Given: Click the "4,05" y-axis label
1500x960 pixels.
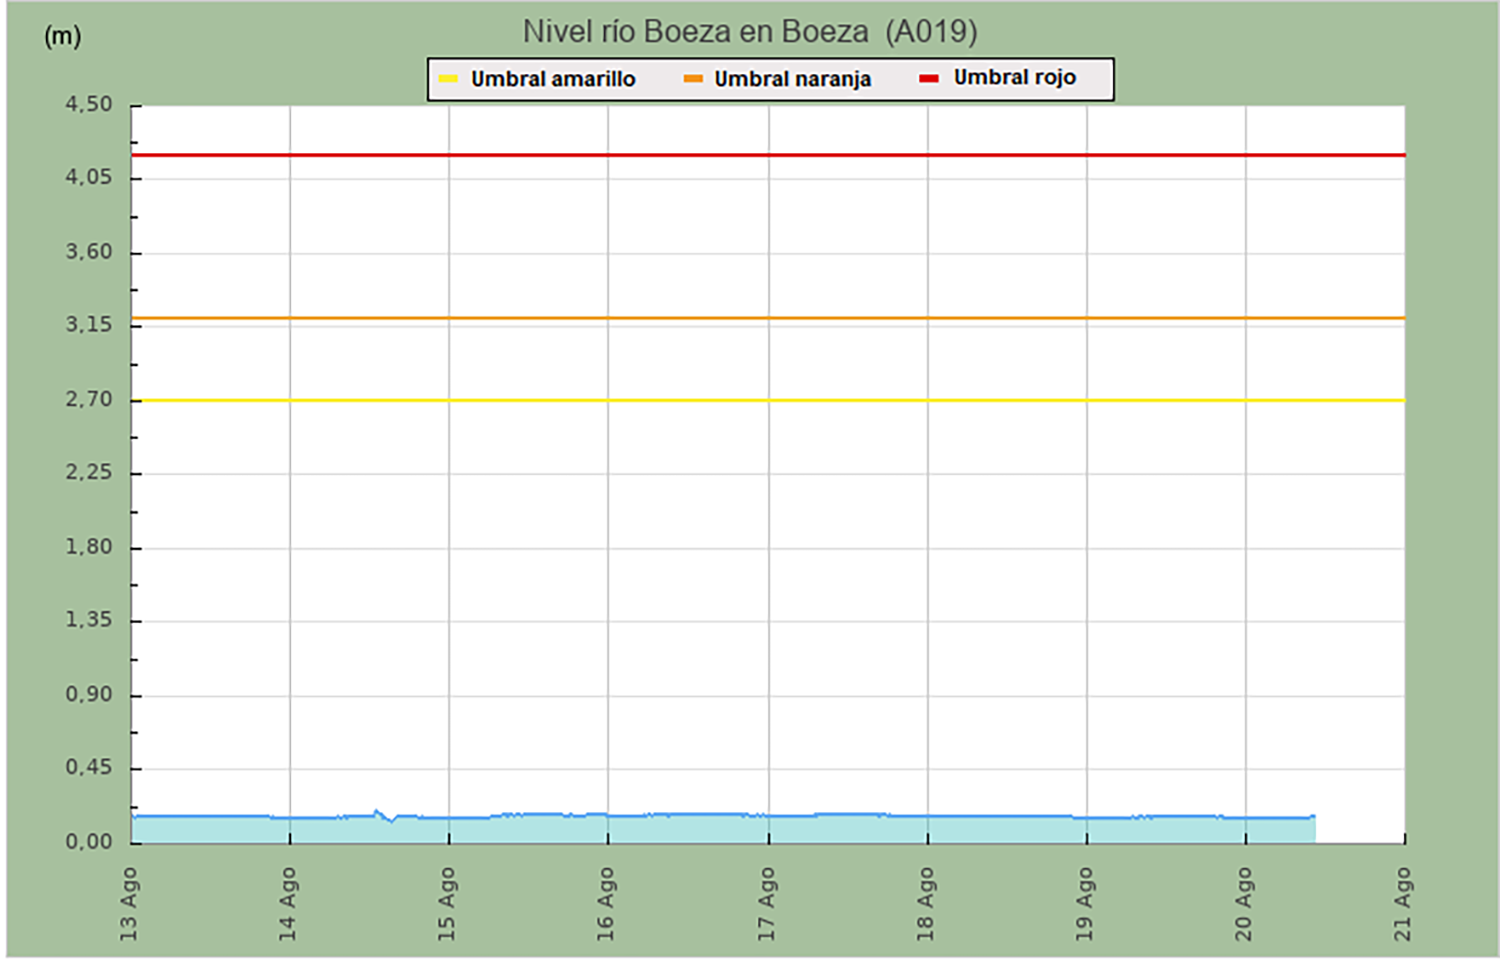Looking at the screenshot, I should click(x=89, y=178).
